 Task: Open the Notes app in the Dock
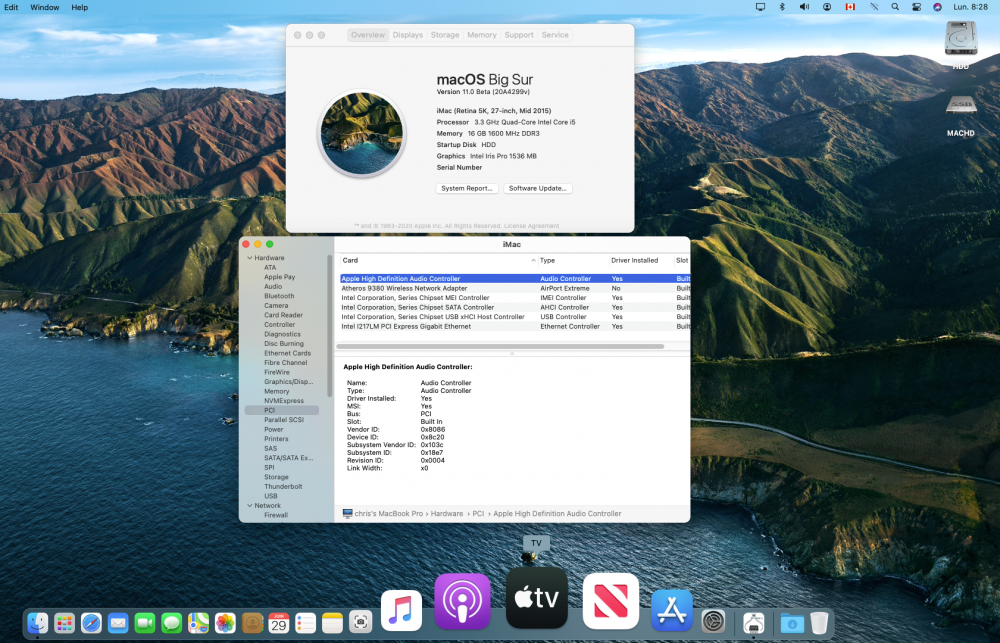332,623
